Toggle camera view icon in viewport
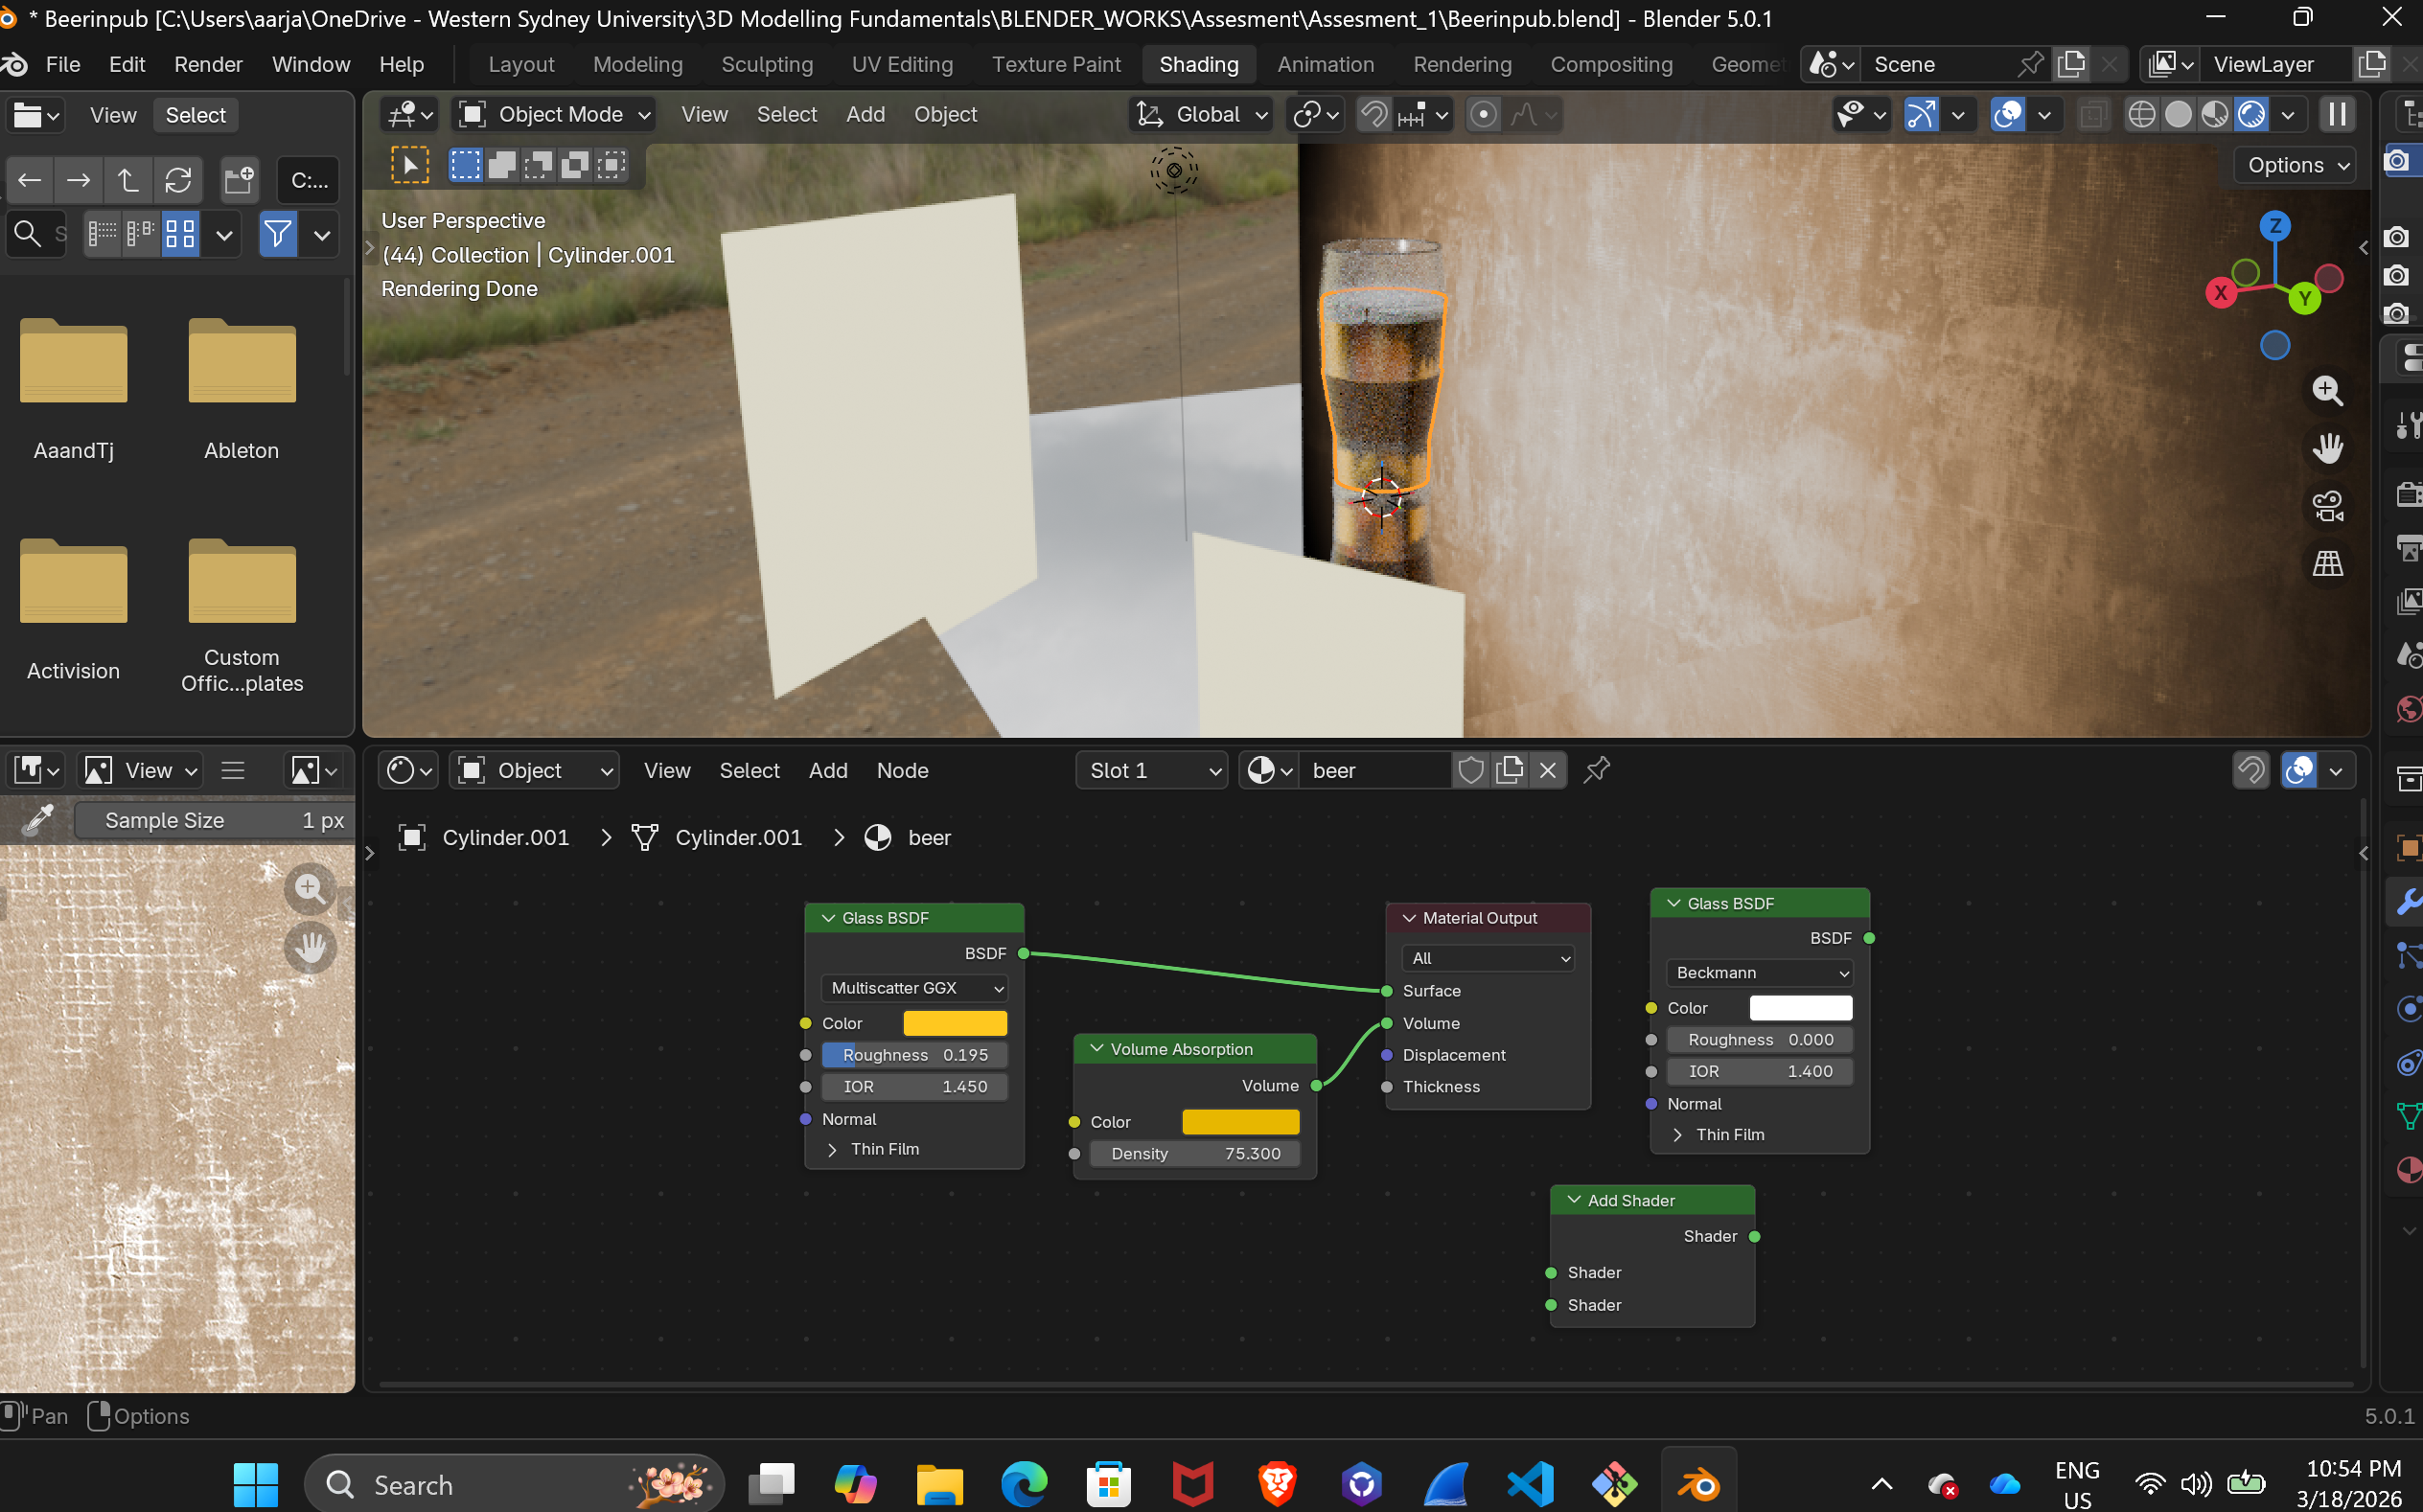This screenshot has height=1512, width=2423. pos(2327,506)
